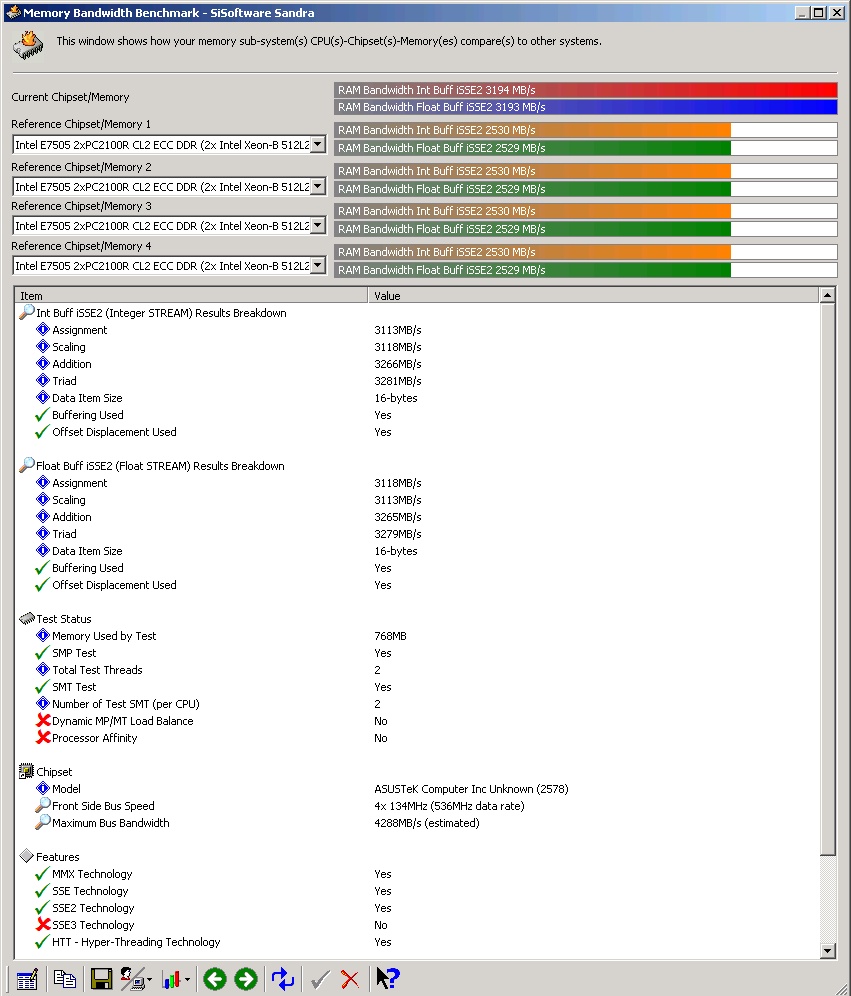Activate the context help cursor icon
This screenshot has height=996, width=851.
(387, 978)
